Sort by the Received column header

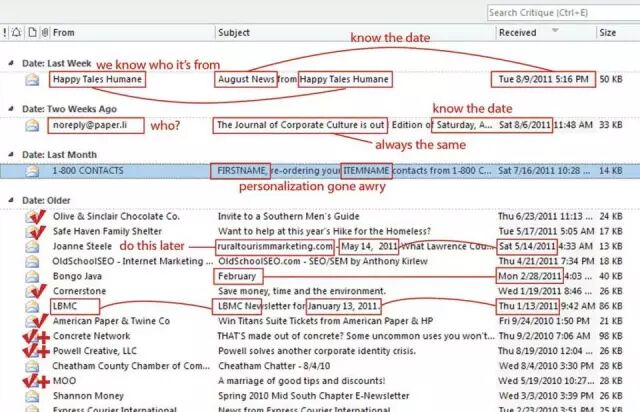pyautogui.click(x=518, y=33)
